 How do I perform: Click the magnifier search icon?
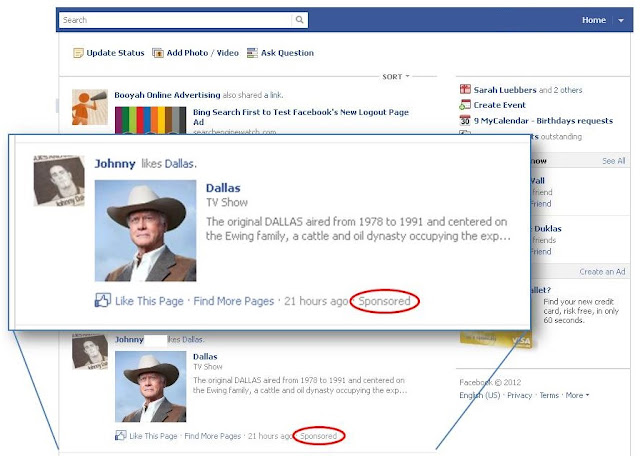(300, 20)
